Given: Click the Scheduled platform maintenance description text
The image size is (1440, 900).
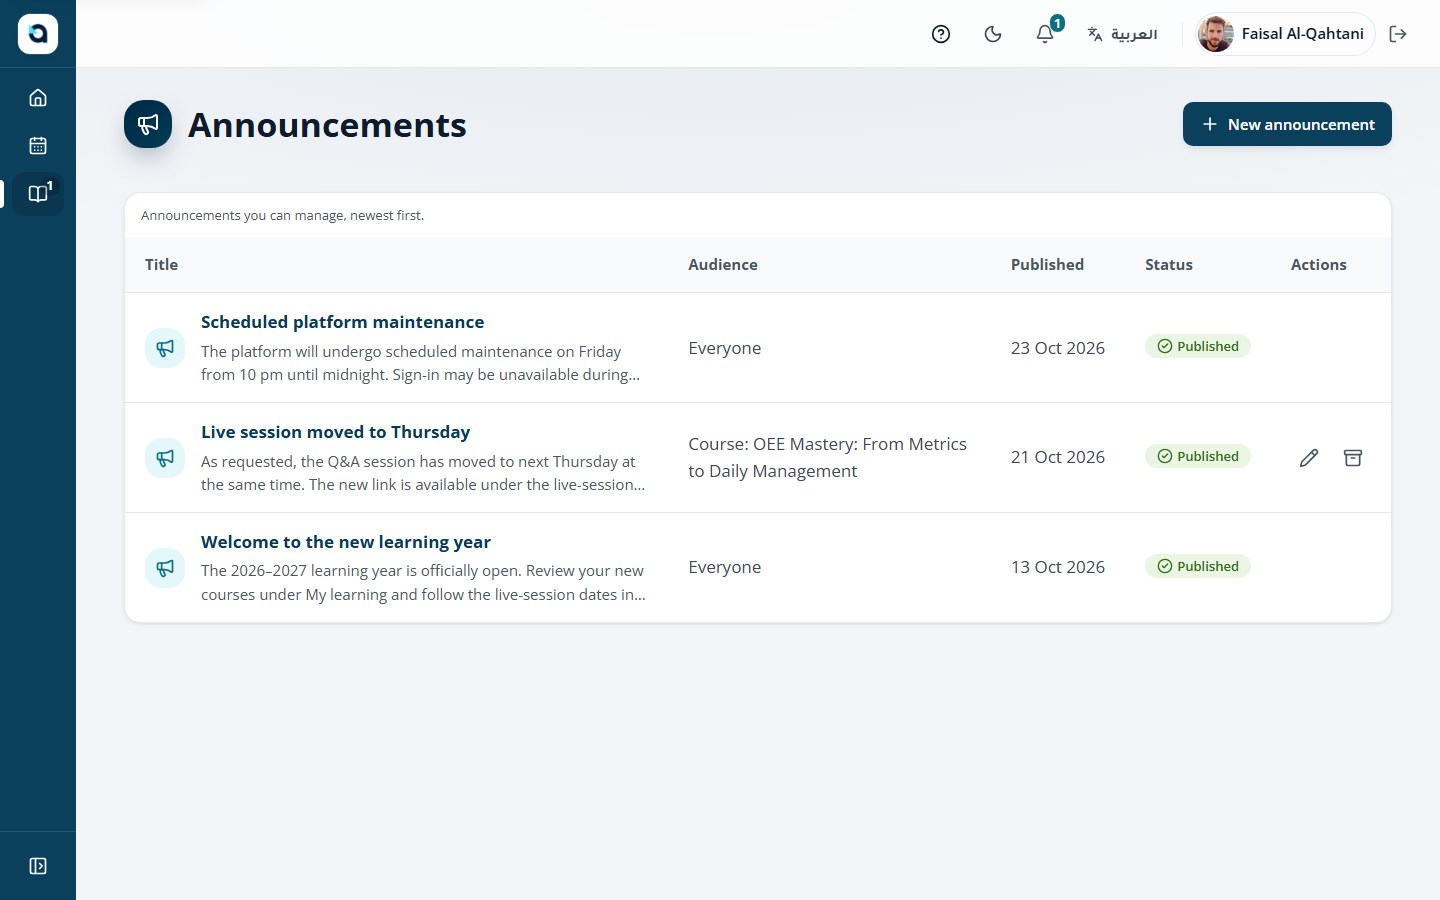Looking at the screenshot, I should tap(420, 363).
